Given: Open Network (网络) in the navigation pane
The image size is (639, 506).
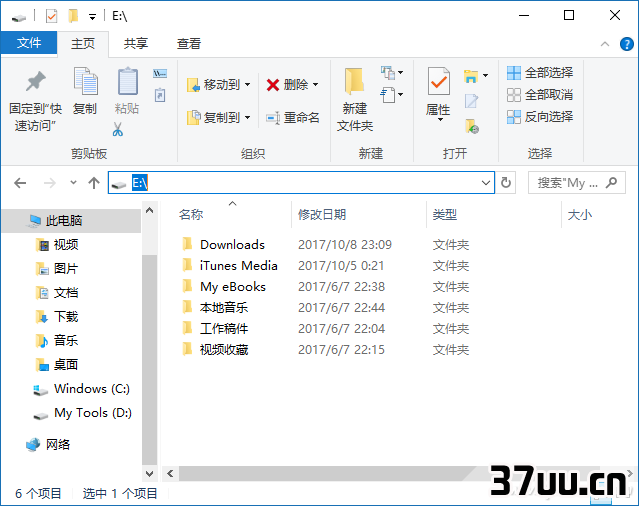Looking at the screenshot, I should tap(48, 444).
